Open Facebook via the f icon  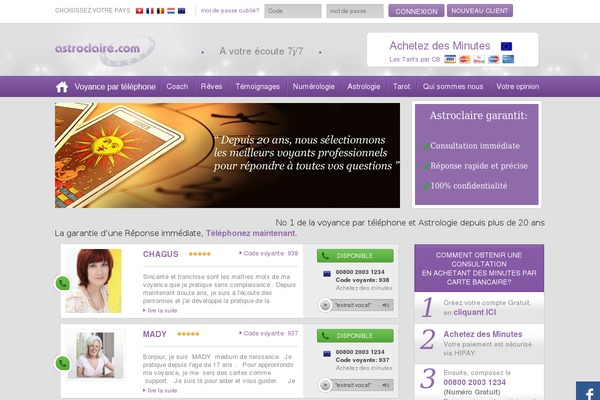588,391
